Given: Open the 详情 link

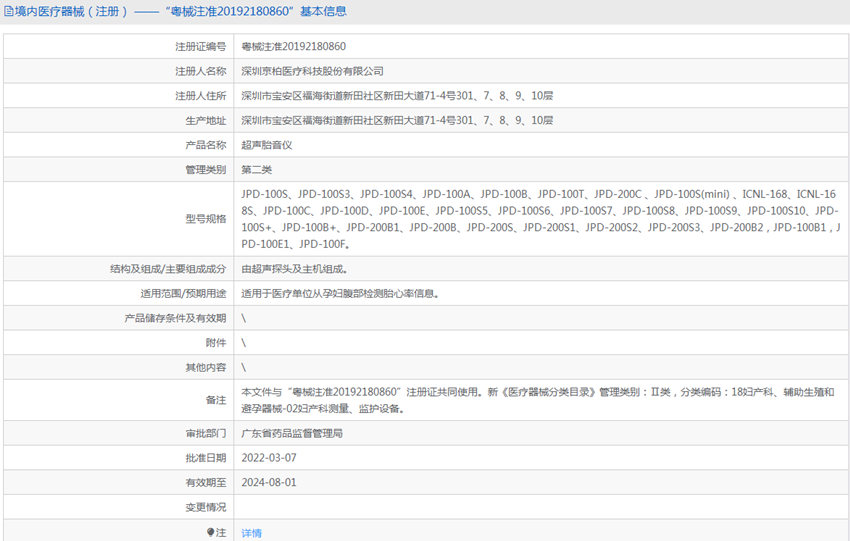Looking at the screenshot, I should click(x=252, y=533).
